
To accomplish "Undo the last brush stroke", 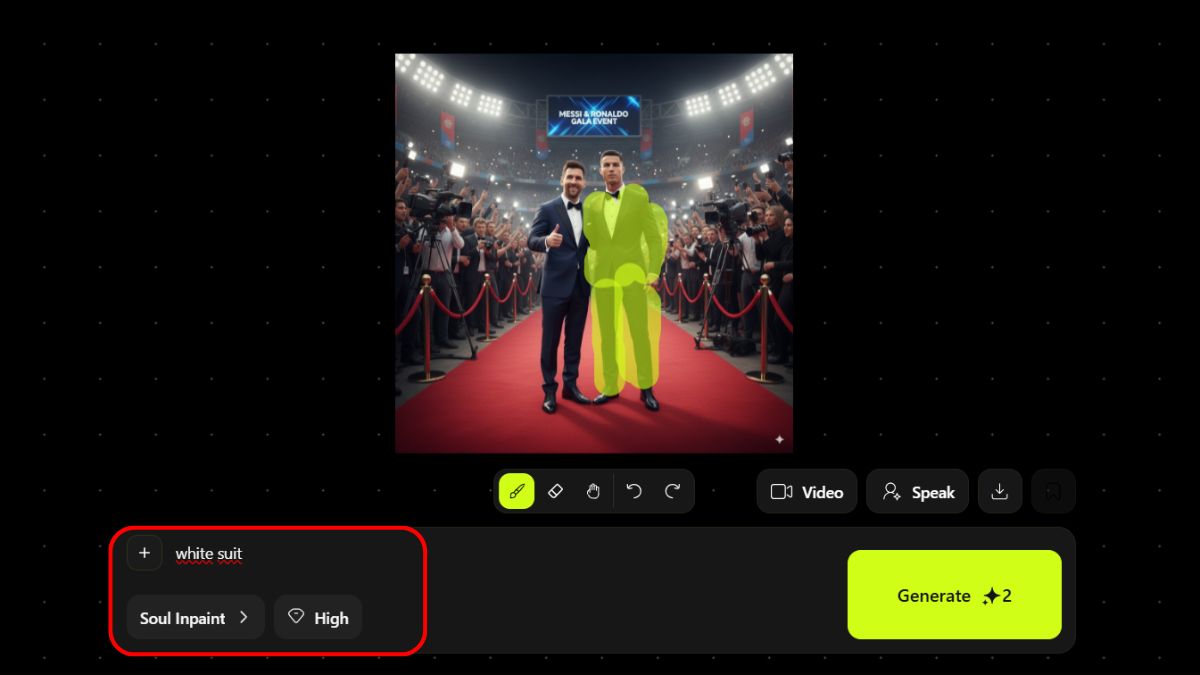I will 634,491.
